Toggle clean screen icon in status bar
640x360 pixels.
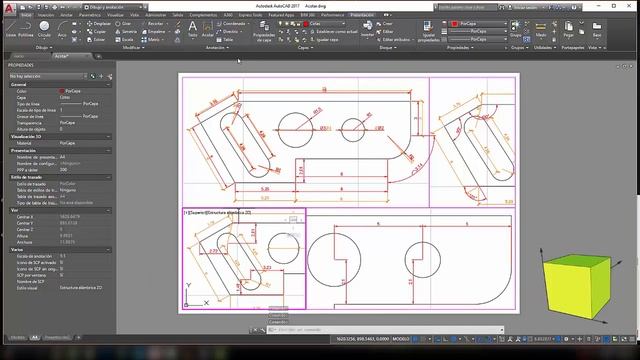click(624, 339)
